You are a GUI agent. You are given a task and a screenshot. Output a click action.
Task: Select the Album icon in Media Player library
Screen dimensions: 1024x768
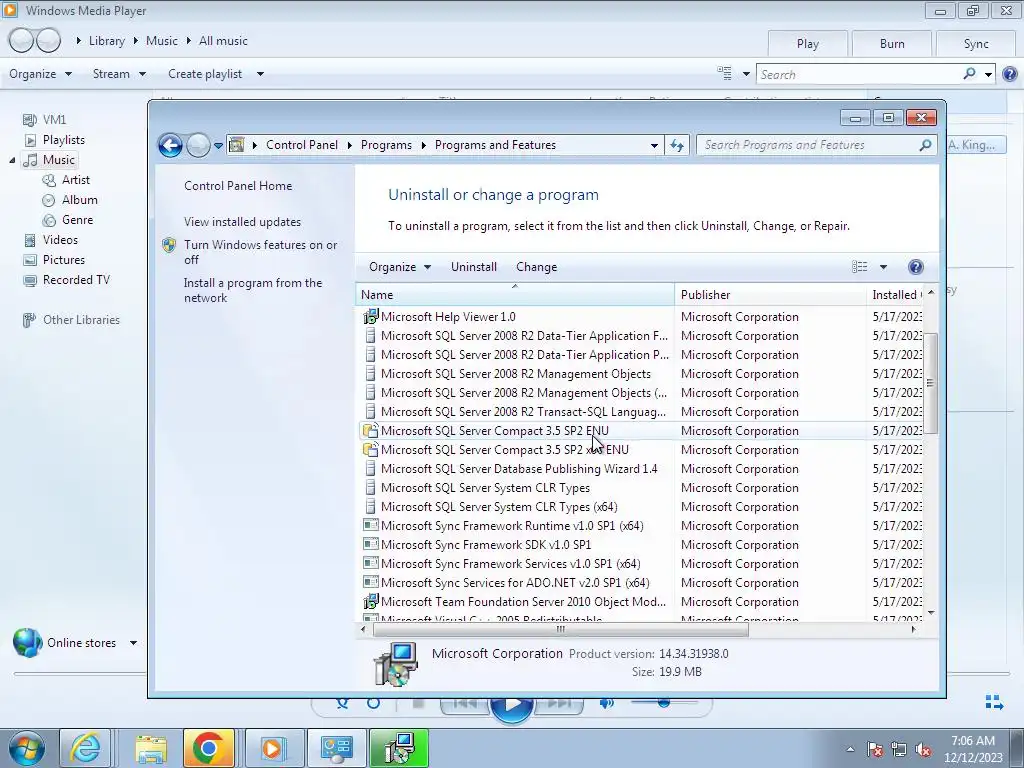(49, 200)
